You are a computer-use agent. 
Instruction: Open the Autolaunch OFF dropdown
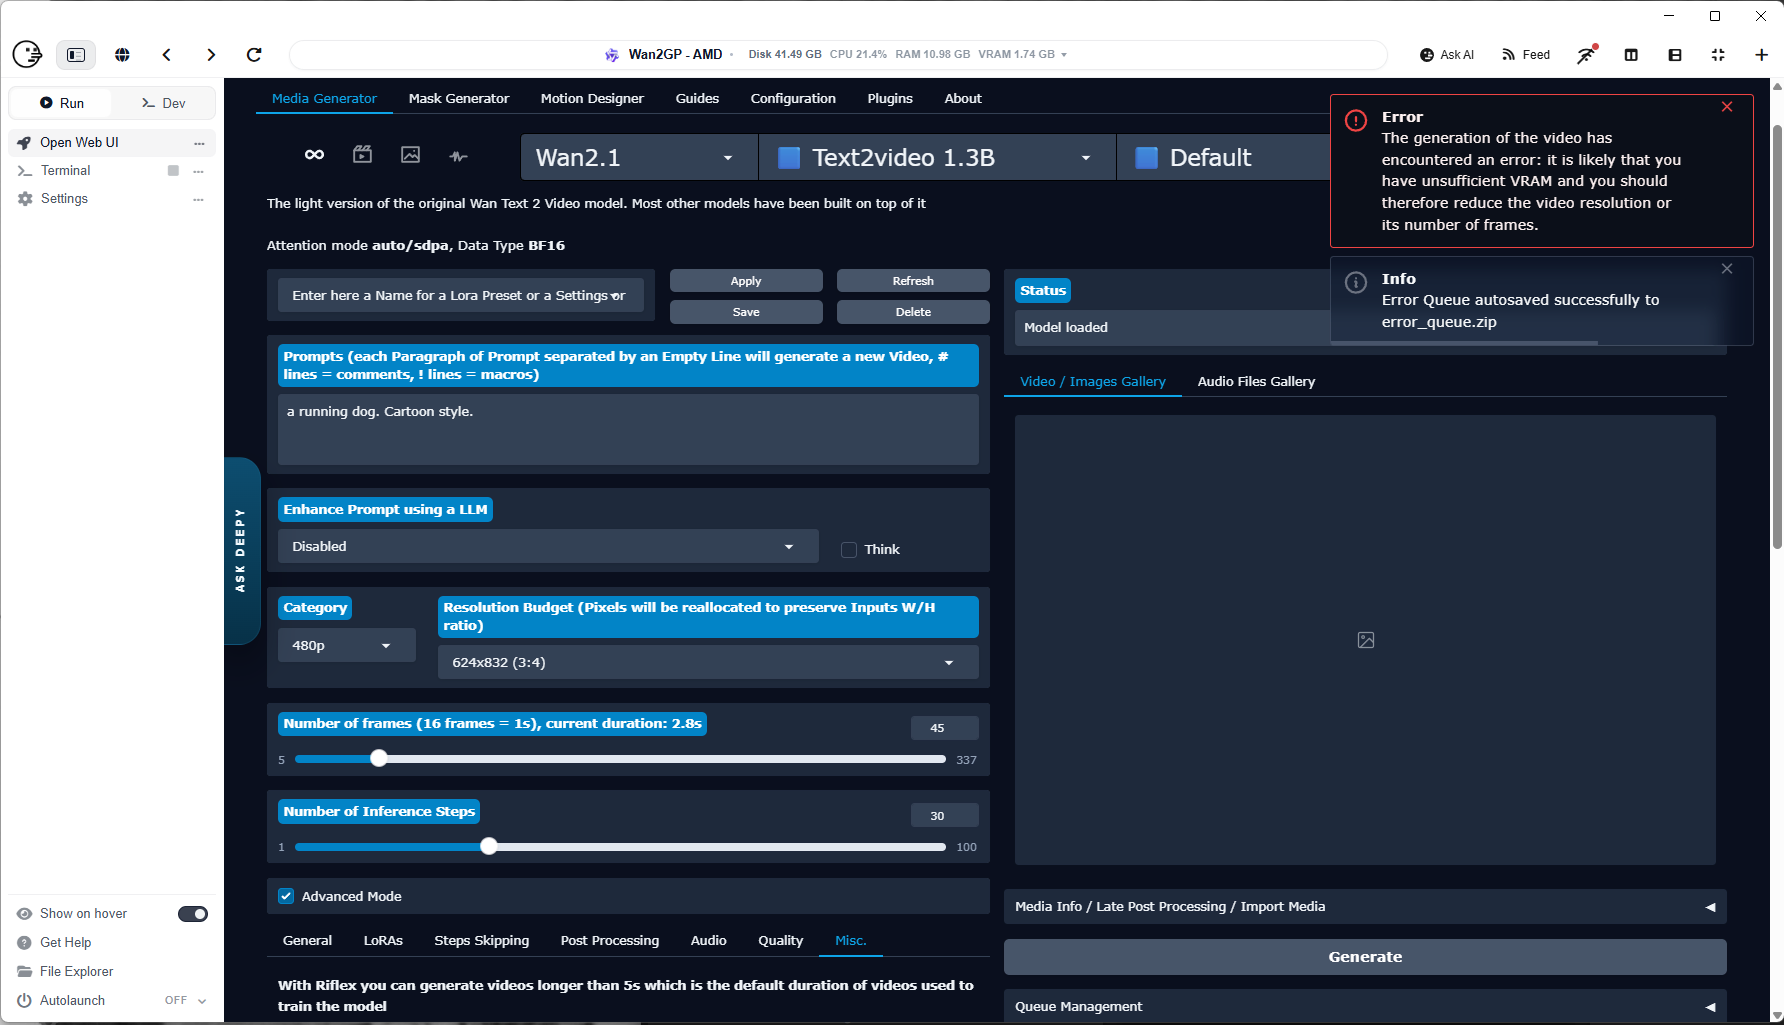pyautogui.click(x=185, y=1000)
